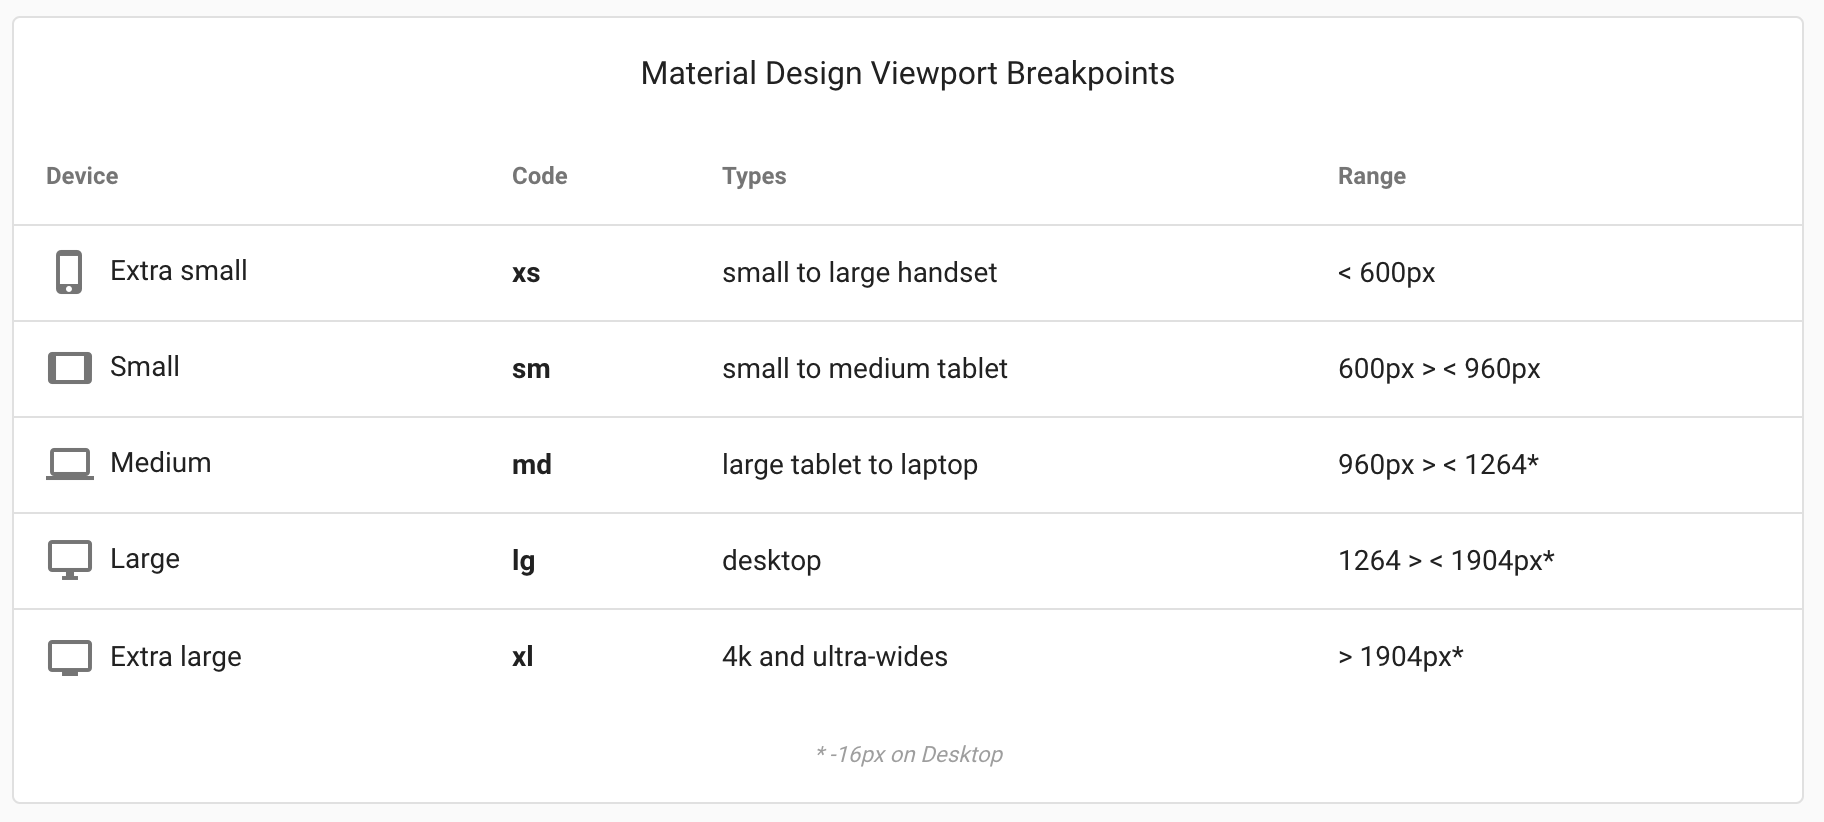Click the lg code cell
The width and height of the screenshot is (1824, 822).
pyautogui.click(x=524, y=561)
